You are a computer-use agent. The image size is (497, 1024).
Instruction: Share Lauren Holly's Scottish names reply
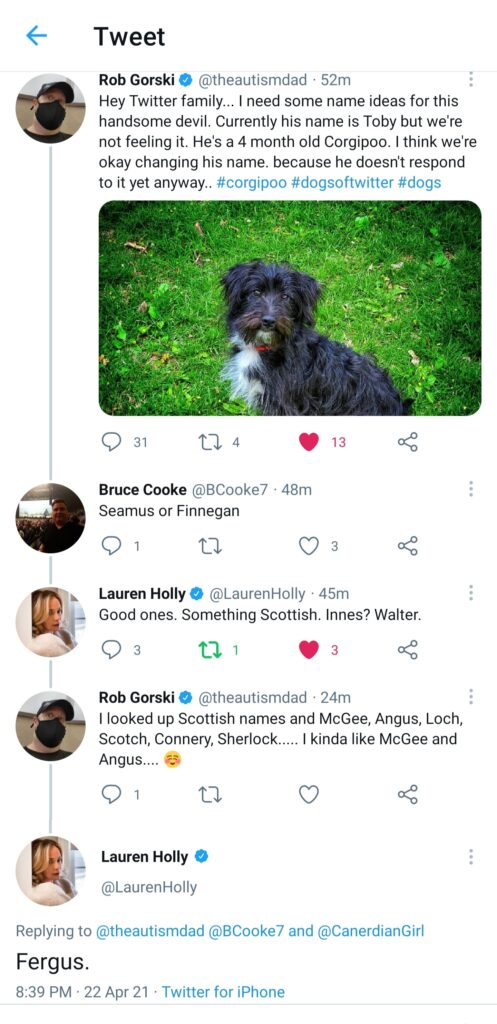[x=408, y=650]
